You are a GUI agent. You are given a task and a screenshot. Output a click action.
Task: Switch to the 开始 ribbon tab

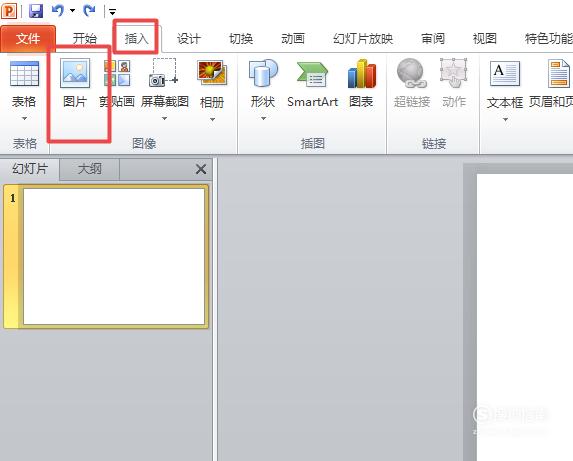84,38
